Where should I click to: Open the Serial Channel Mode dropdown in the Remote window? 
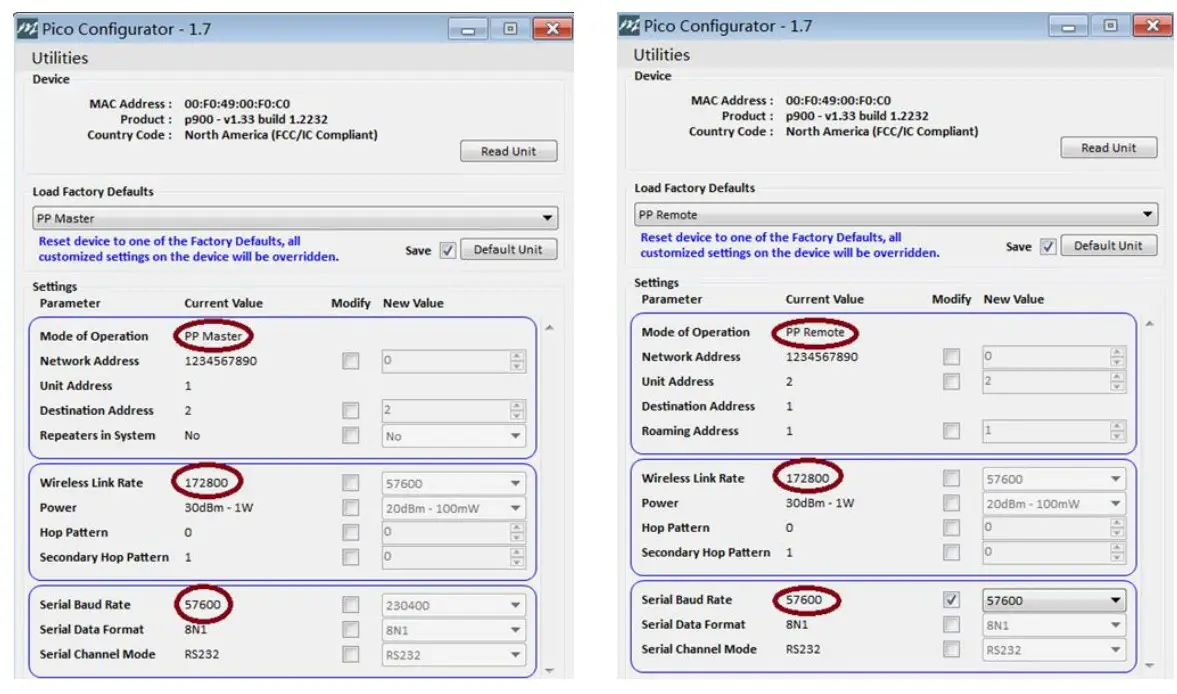(x=1054, y=650)
